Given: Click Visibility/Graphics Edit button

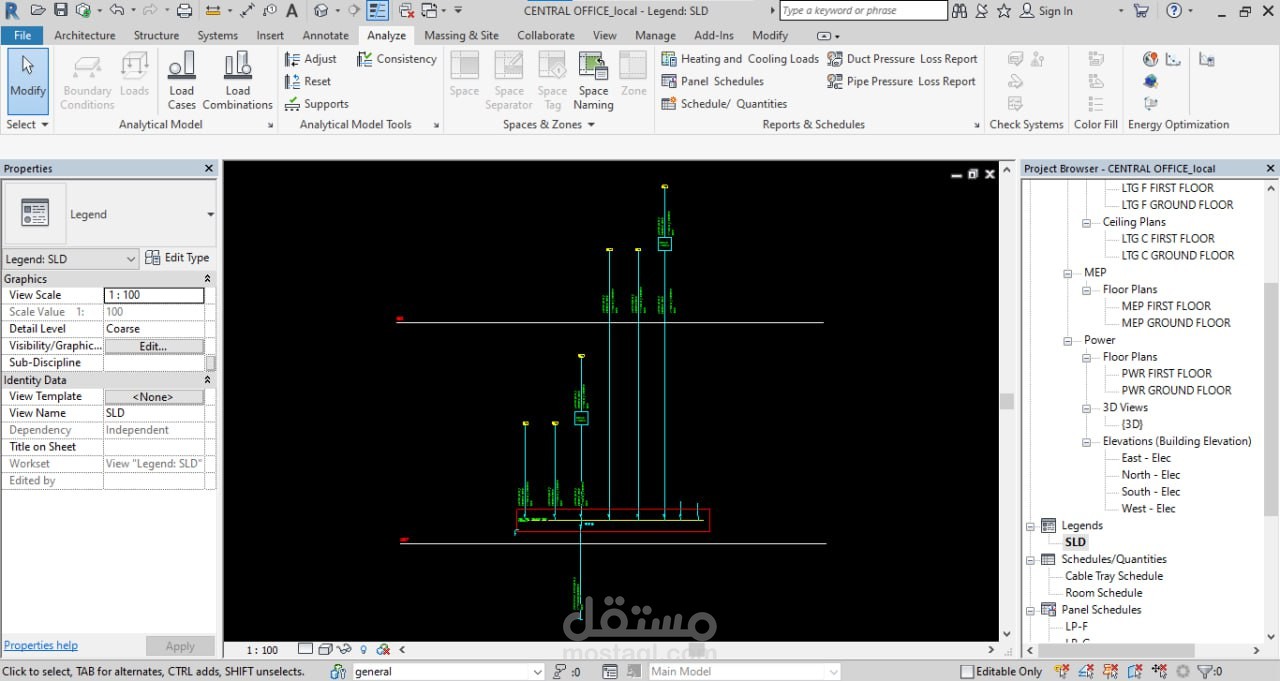Looking at the screenshot, I should coord(154,346).
